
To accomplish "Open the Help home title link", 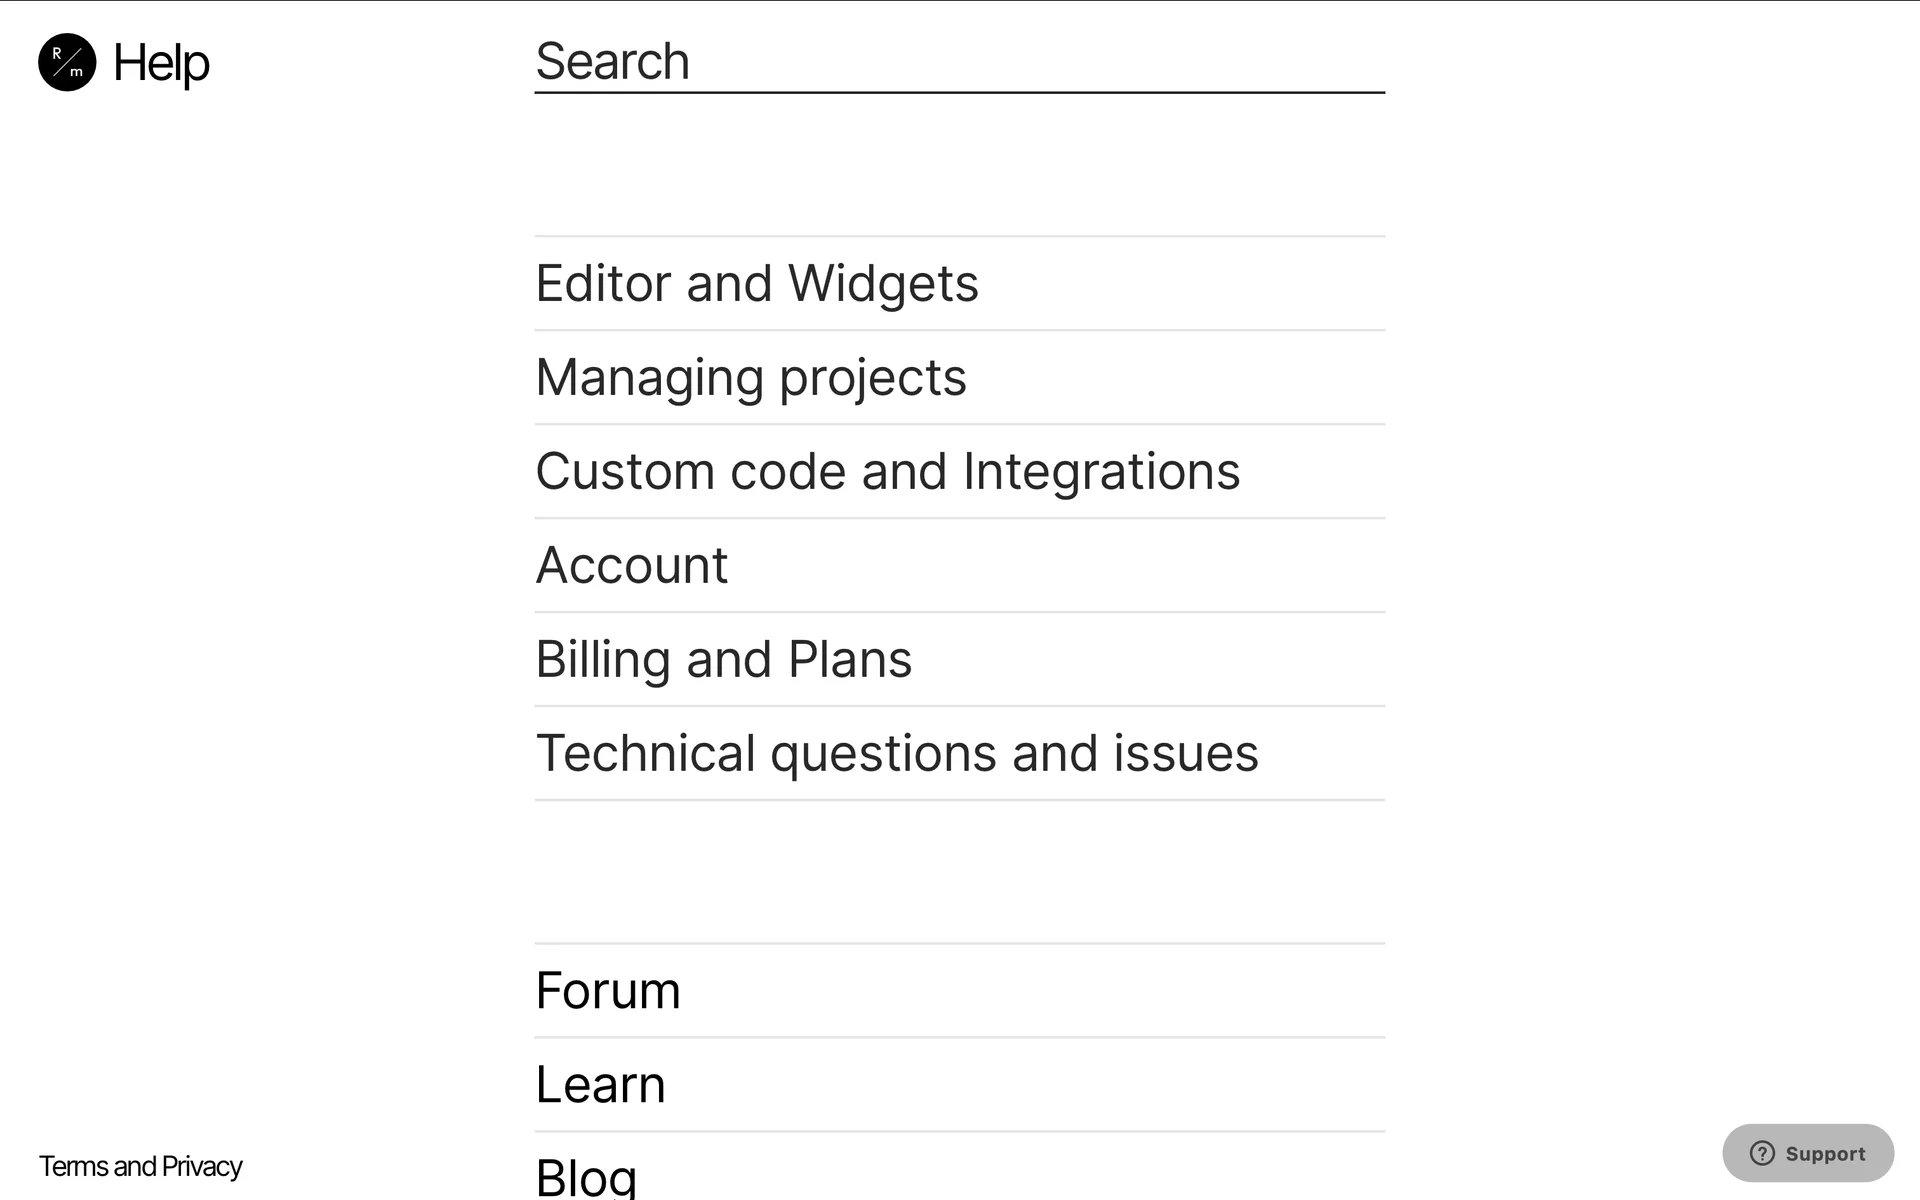I will (x=161, y=63).
